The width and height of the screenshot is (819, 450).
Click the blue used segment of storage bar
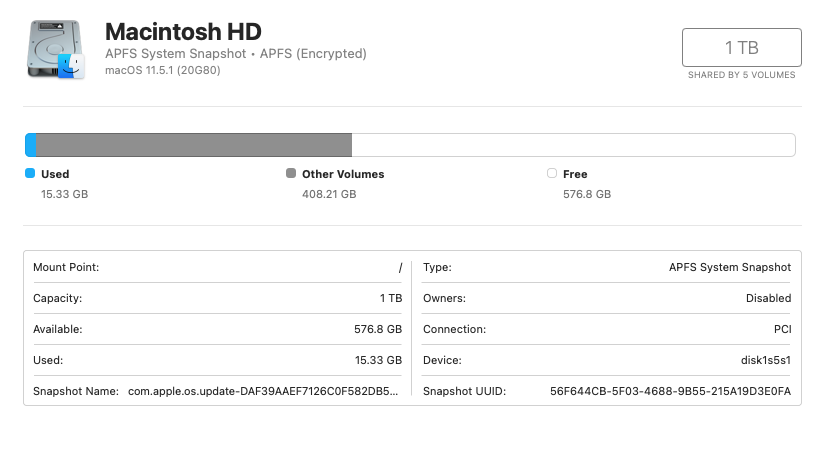click(x=31, y=145)
